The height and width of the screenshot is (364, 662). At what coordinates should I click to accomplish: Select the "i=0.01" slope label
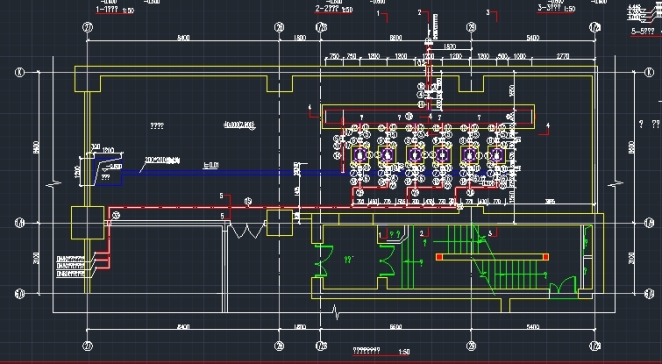click(211, 166)
